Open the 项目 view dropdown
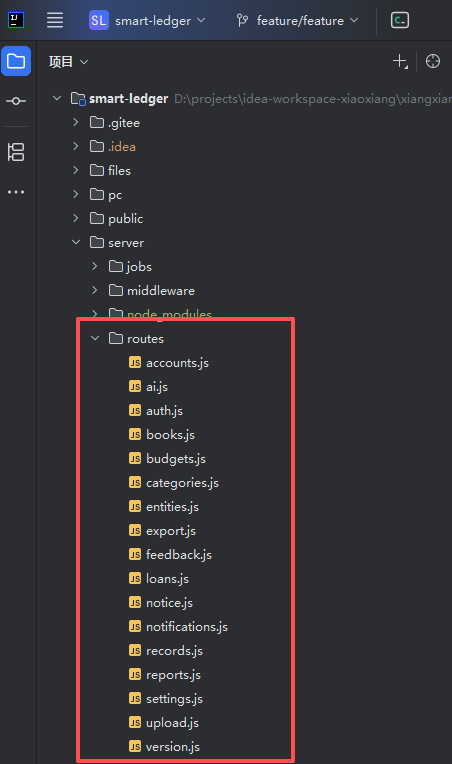 point(69,62)
